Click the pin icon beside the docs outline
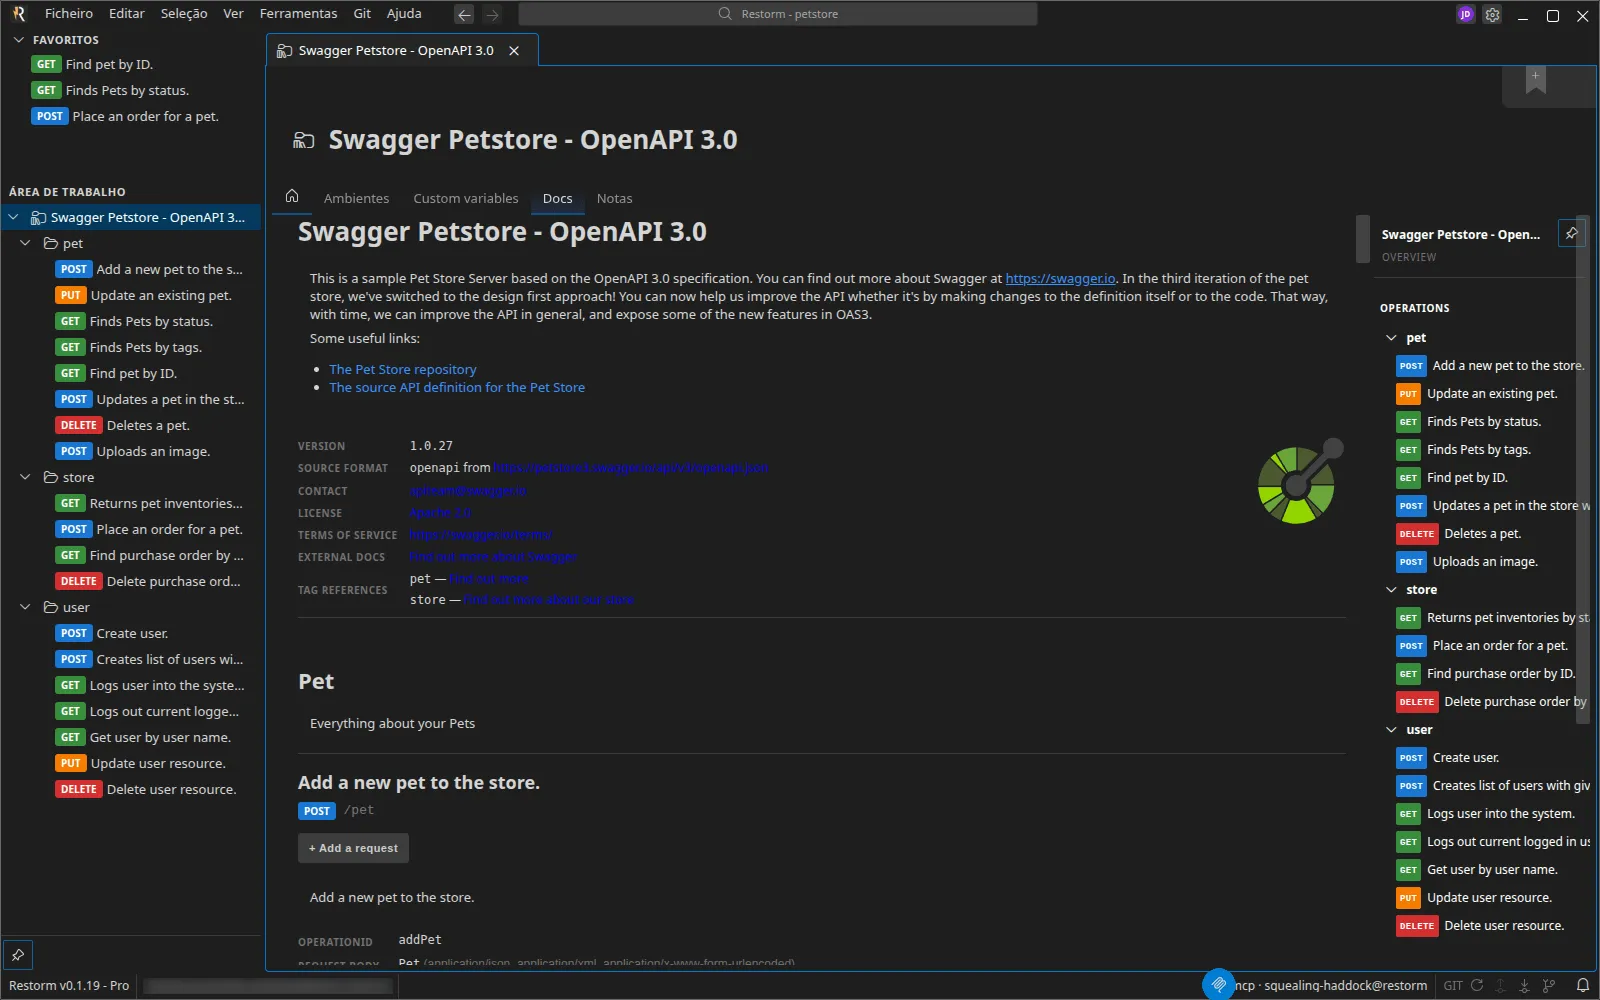Image resolution: width=1600 pixels, height=1000 pixels. pyautogui.click(x=1572, y=233)
